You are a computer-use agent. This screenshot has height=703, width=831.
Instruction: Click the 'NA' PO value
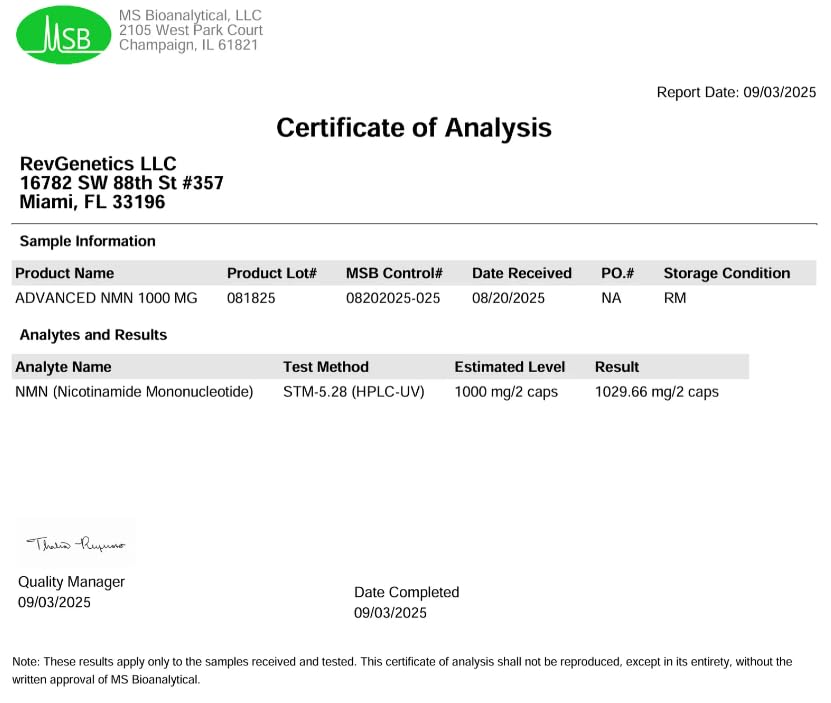611,298
